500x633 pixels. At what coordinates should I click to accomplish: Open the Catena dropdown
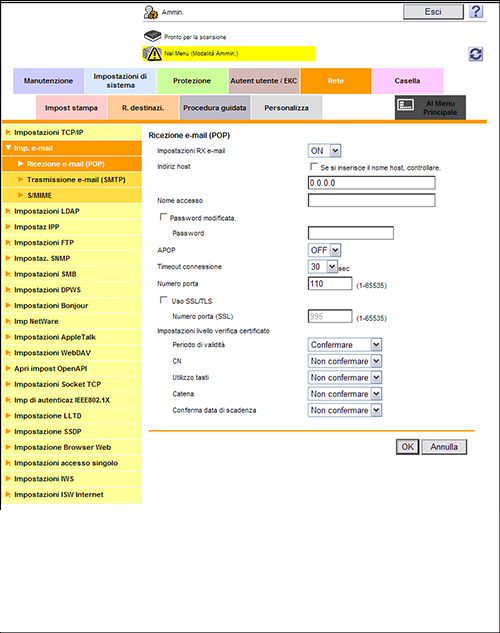pos(345,394)
